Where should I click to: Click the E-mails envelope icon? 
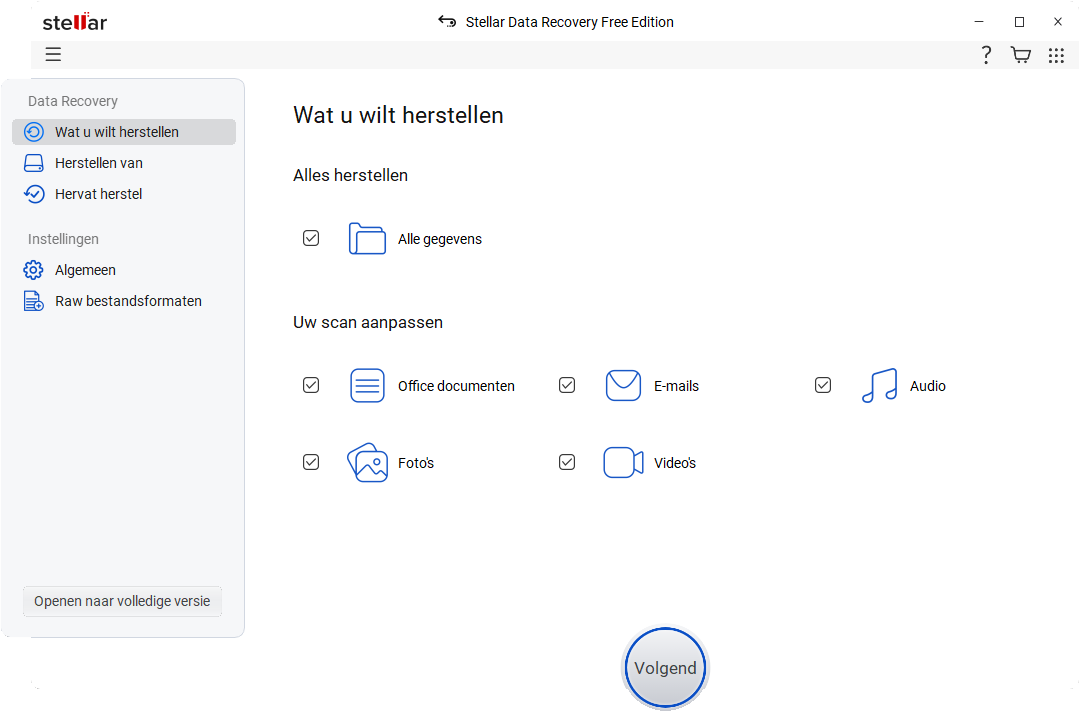[x=623, y=385]
